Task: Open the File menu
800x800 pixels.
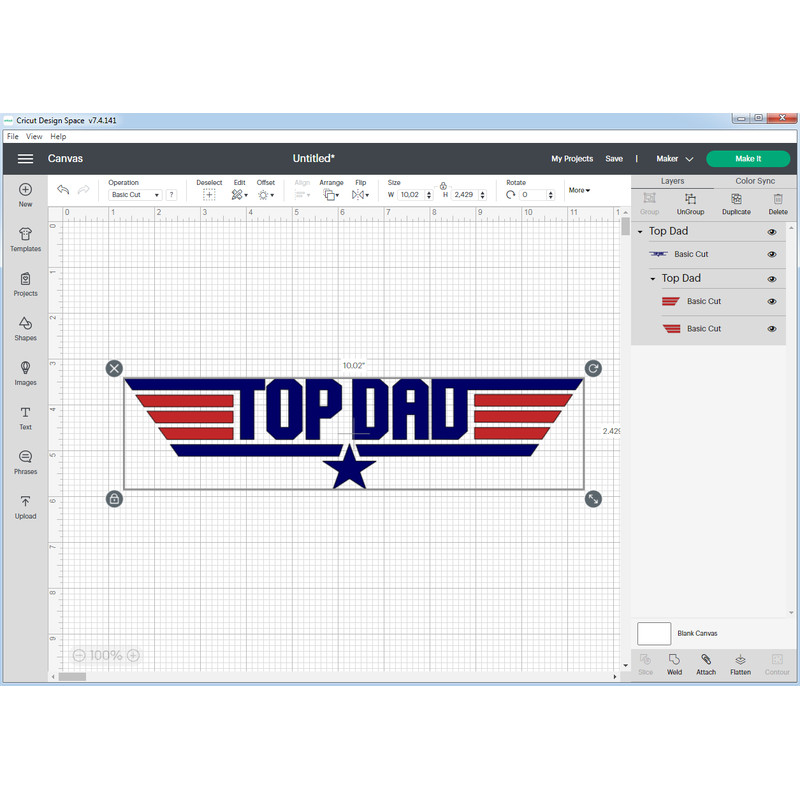Action: pos(13,136)
